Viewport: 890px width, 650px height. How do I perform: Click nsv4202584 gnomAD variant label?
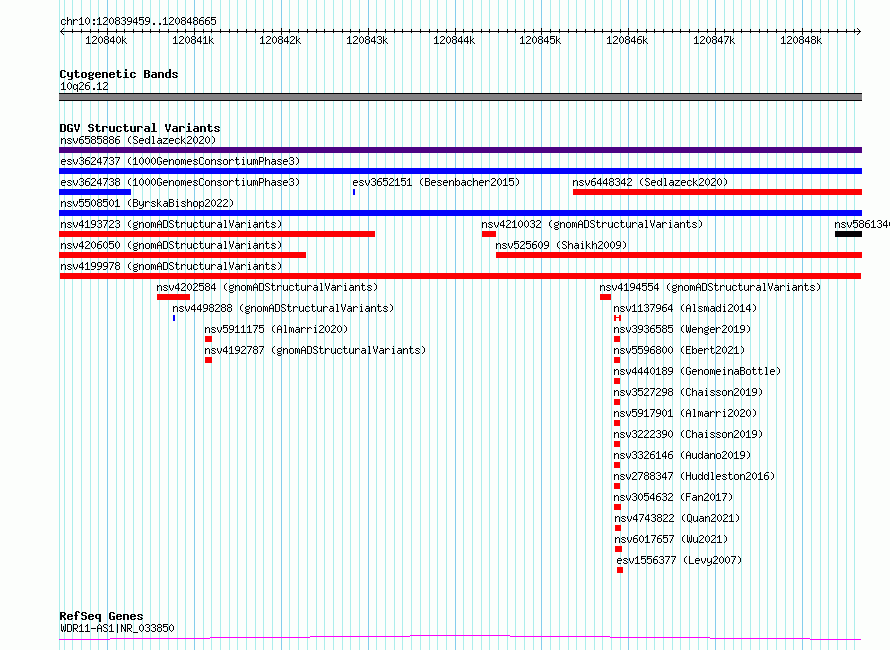coord(267,287)
